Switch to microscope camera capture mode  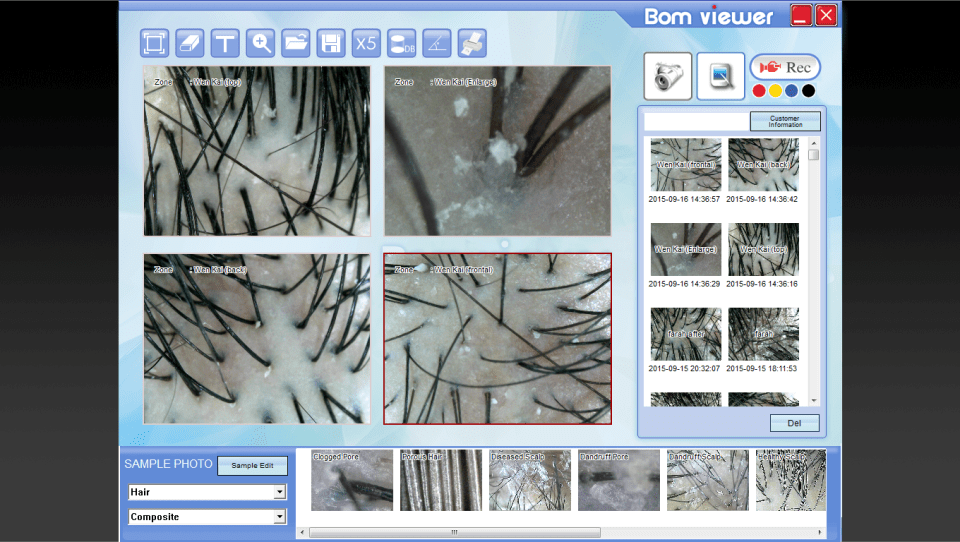pos(668,76)
